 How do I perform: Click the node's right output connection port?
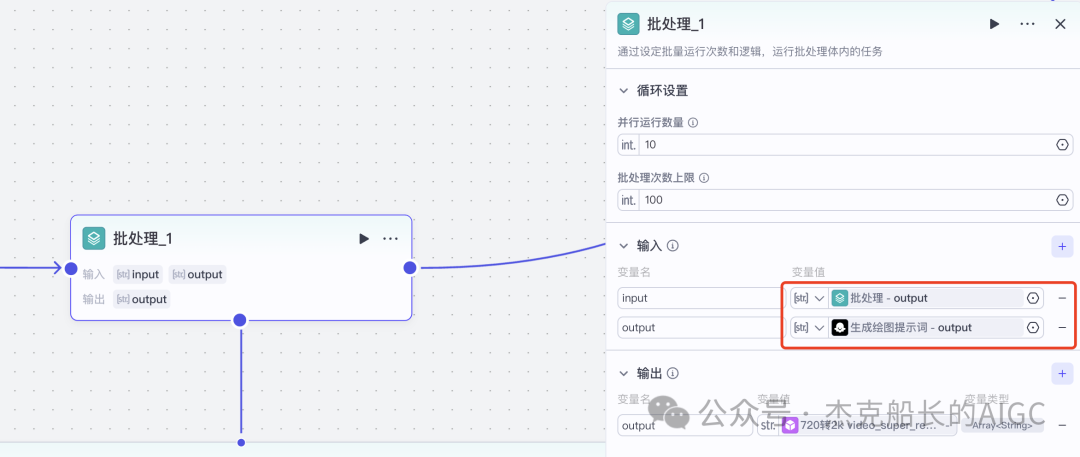coord(410,267)
